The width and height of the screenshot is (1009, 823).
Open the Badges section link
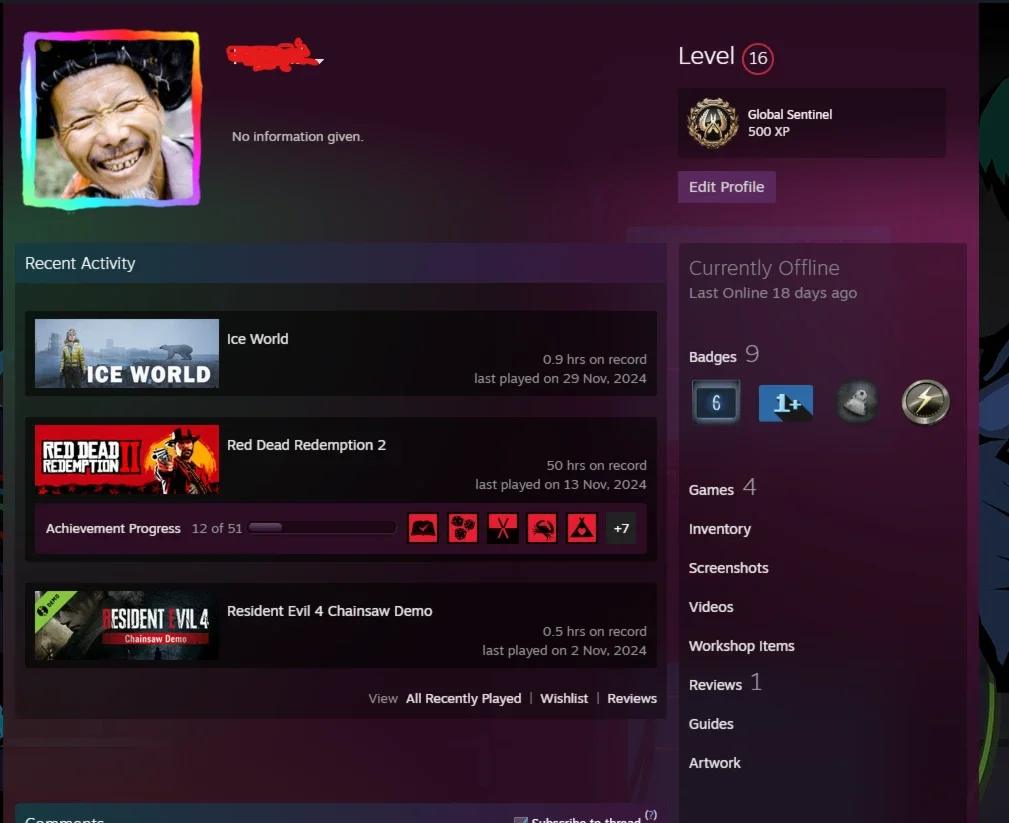[x=712, y=357]
